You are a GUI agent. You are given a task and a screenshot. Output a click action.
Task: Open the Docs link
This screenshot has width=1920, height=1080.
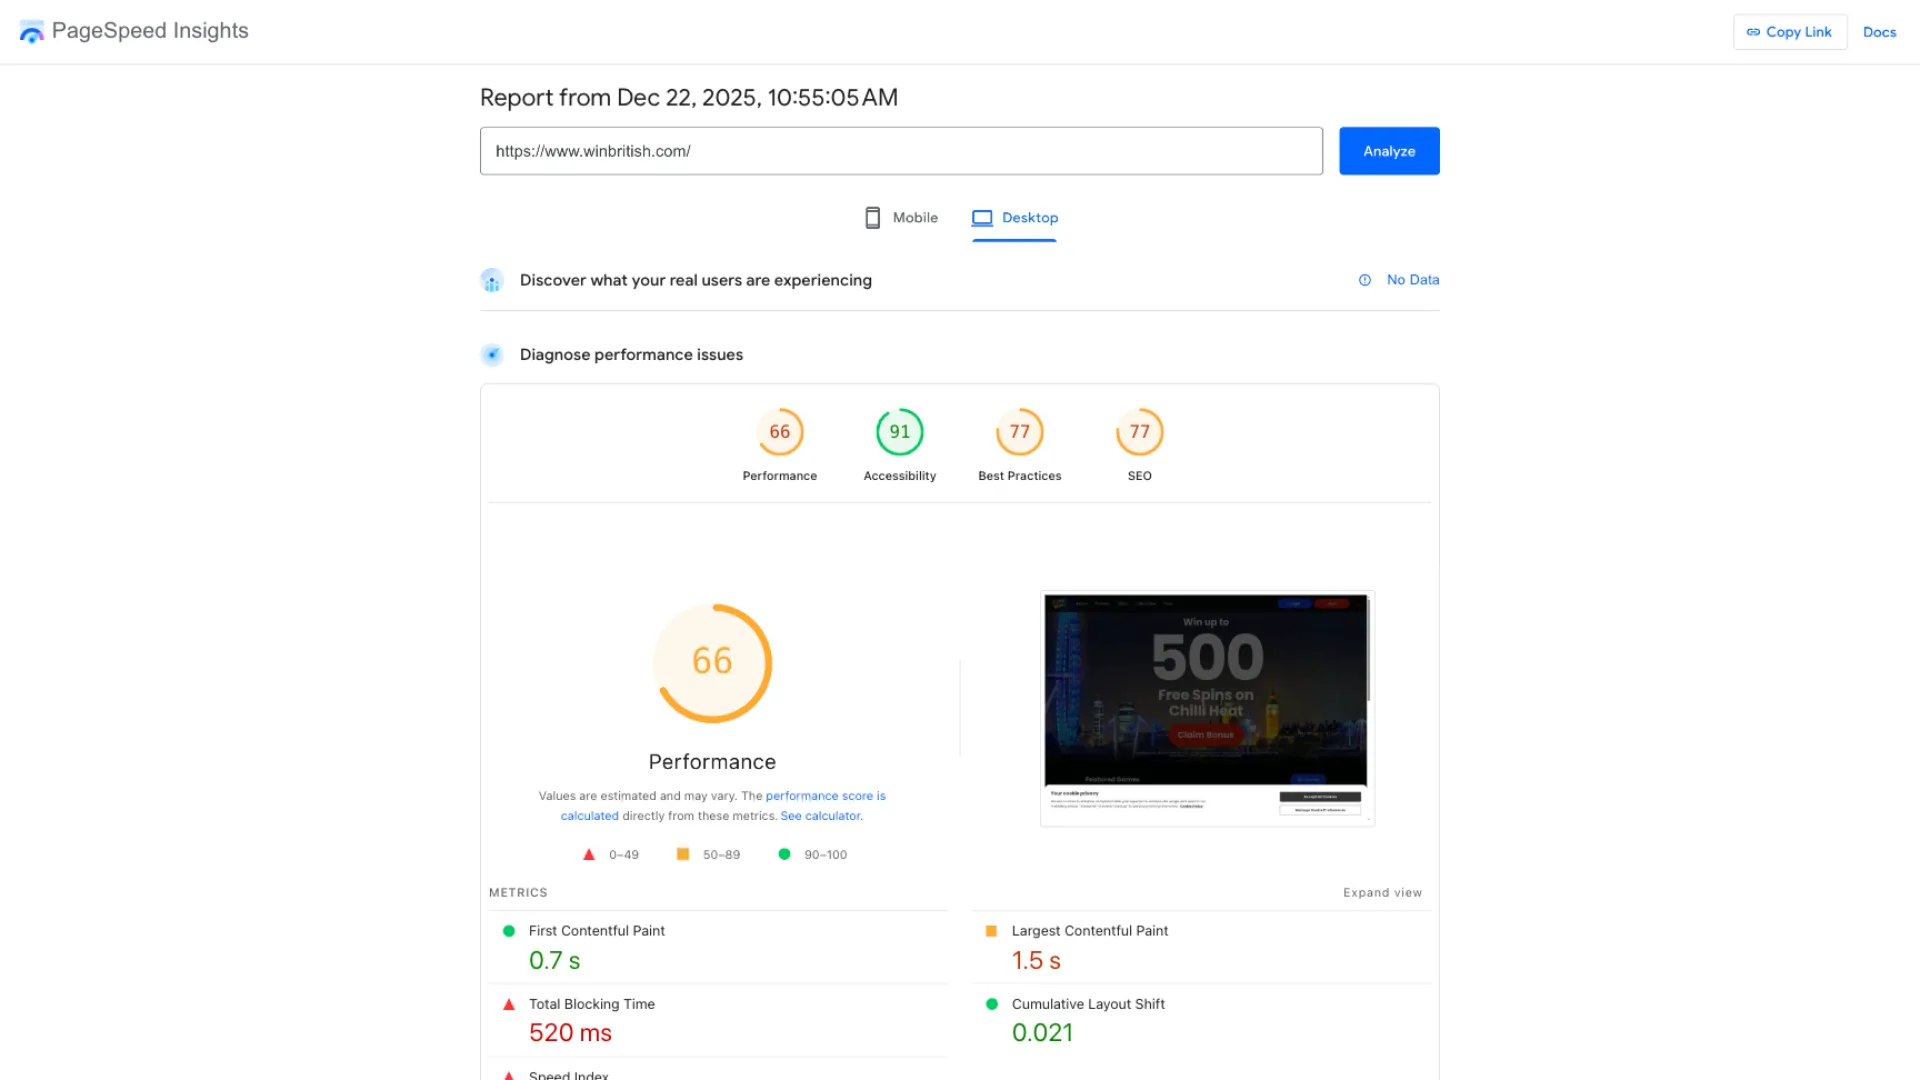pyautogui.click(x=1879, y=31)
